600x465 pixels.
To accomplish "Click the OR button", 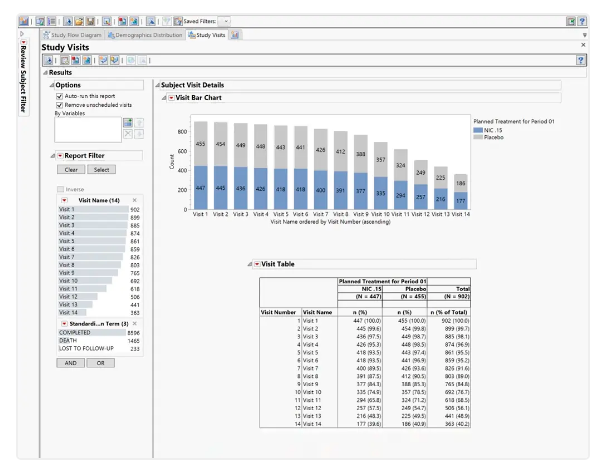I will click(x=101, y=363).
